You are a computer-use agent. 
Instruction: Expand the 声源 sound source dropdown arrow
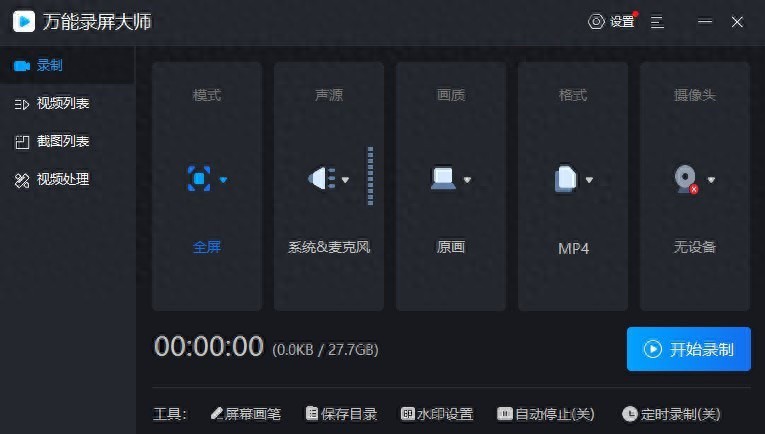click(x=346, y=180)
